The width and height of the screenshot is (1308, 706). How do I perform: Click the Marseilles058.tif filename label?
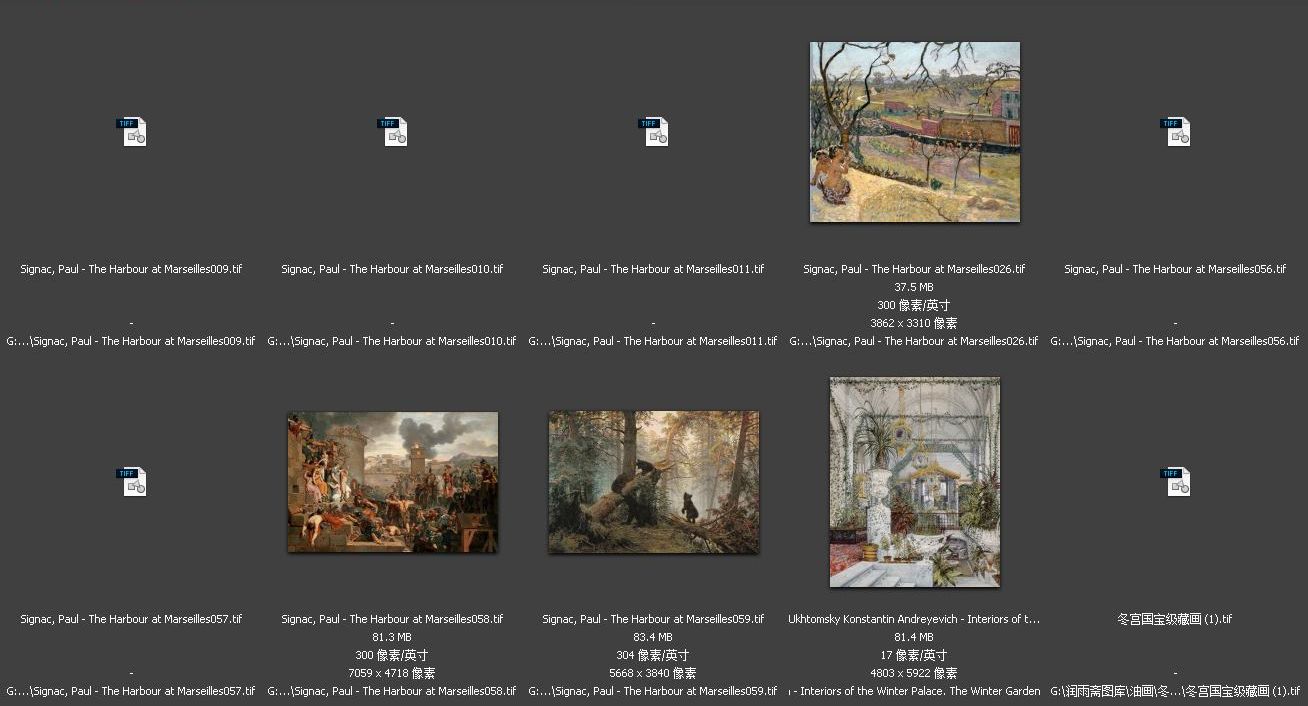tap(392, 619)
